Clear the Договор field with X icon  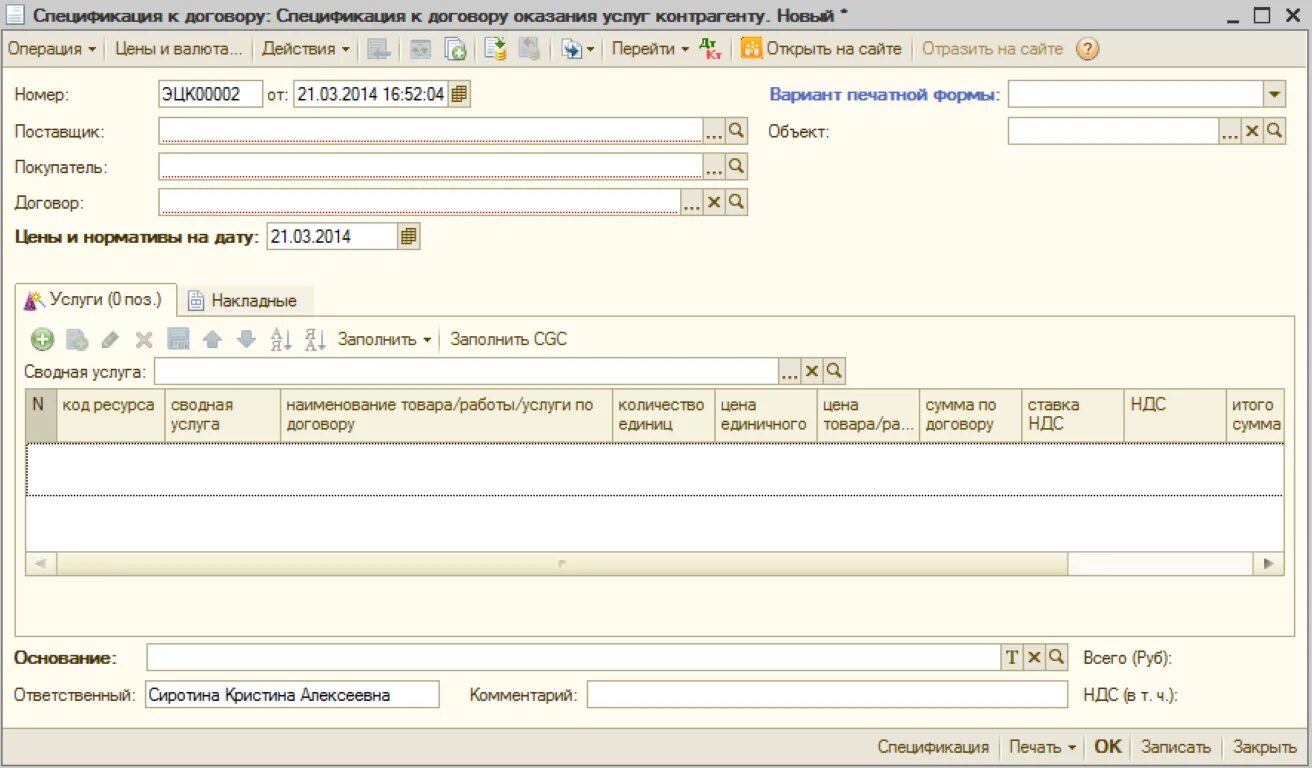tap(714, 202)
